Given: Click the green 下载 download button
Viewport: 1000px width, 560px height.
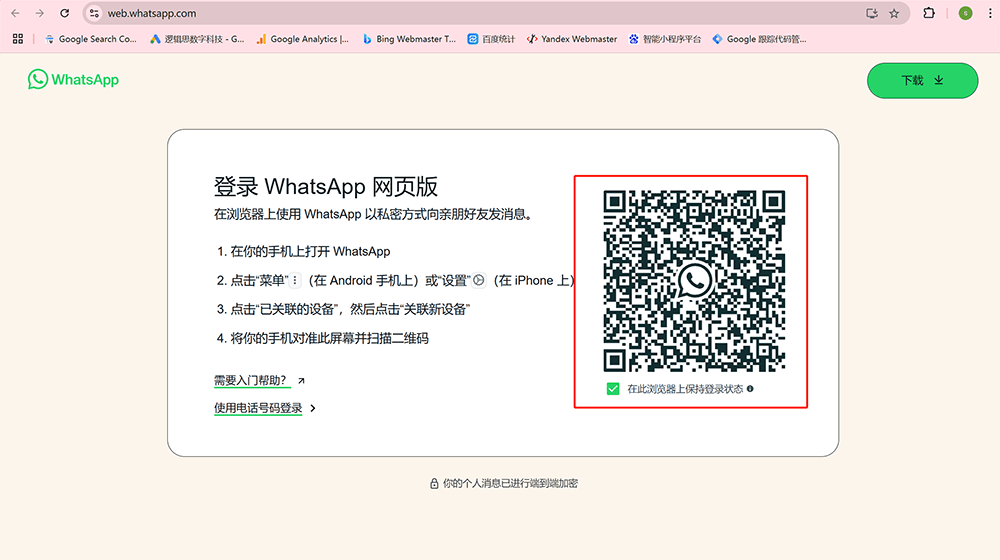Looking at the screenshot, I should pos(922,80).
